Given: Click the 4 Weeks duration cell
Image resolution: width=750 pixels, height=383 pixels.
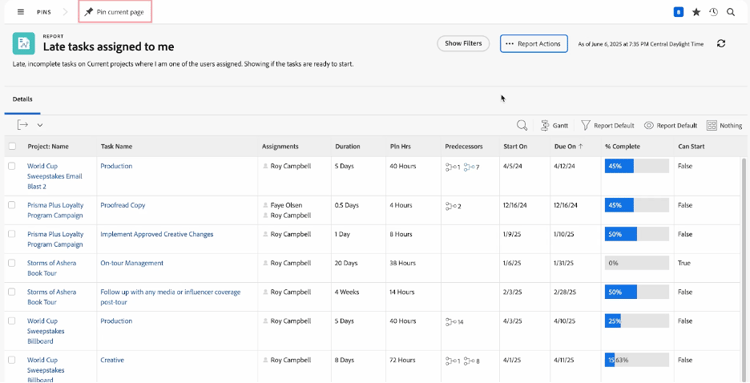Looking at the screenshot, I should tap(348, 292).
